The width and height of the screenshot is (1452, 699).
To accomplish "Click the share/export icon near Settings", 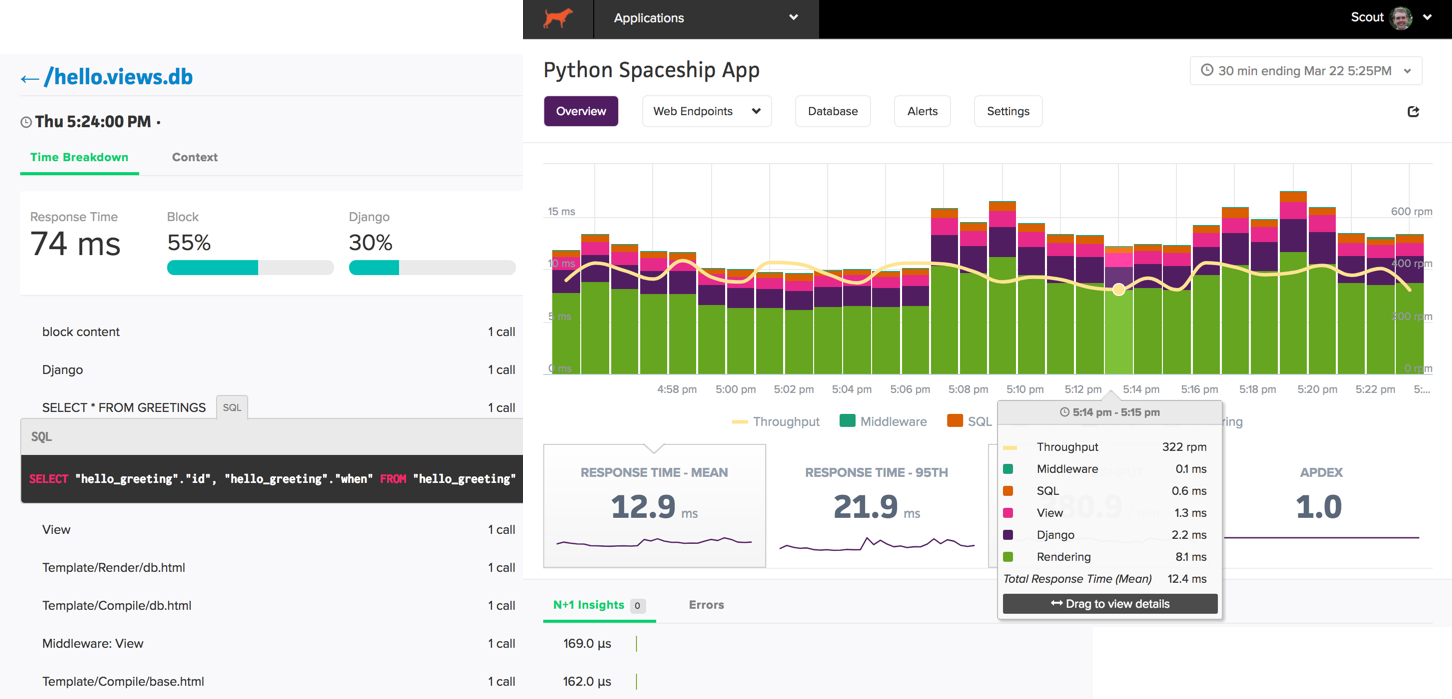I will pos(1413,111).
